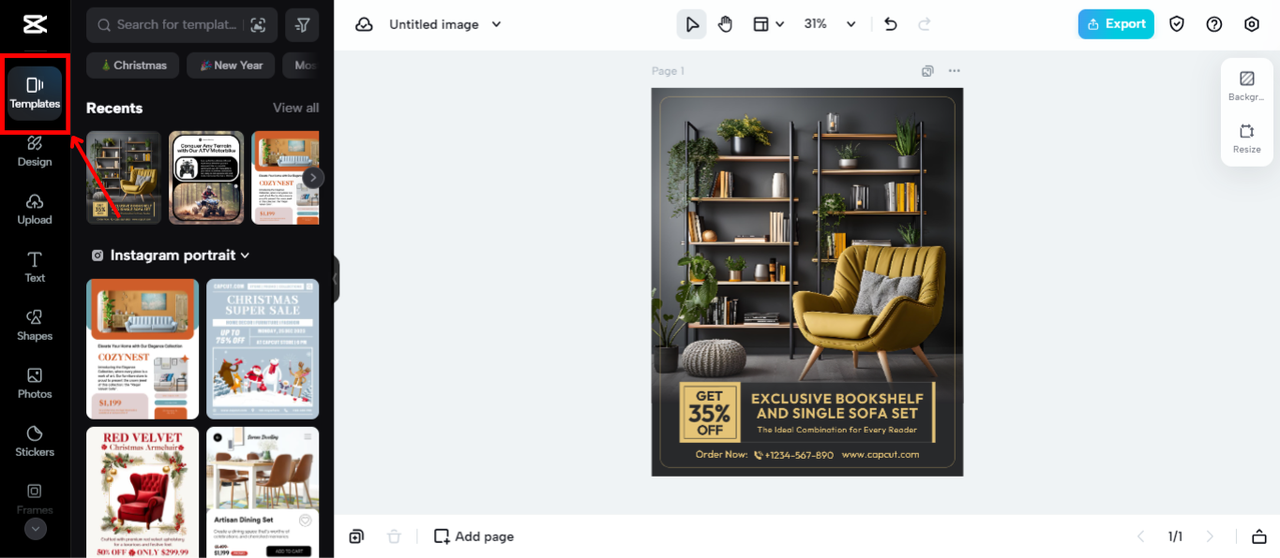Select the New Year category chip

231,65
